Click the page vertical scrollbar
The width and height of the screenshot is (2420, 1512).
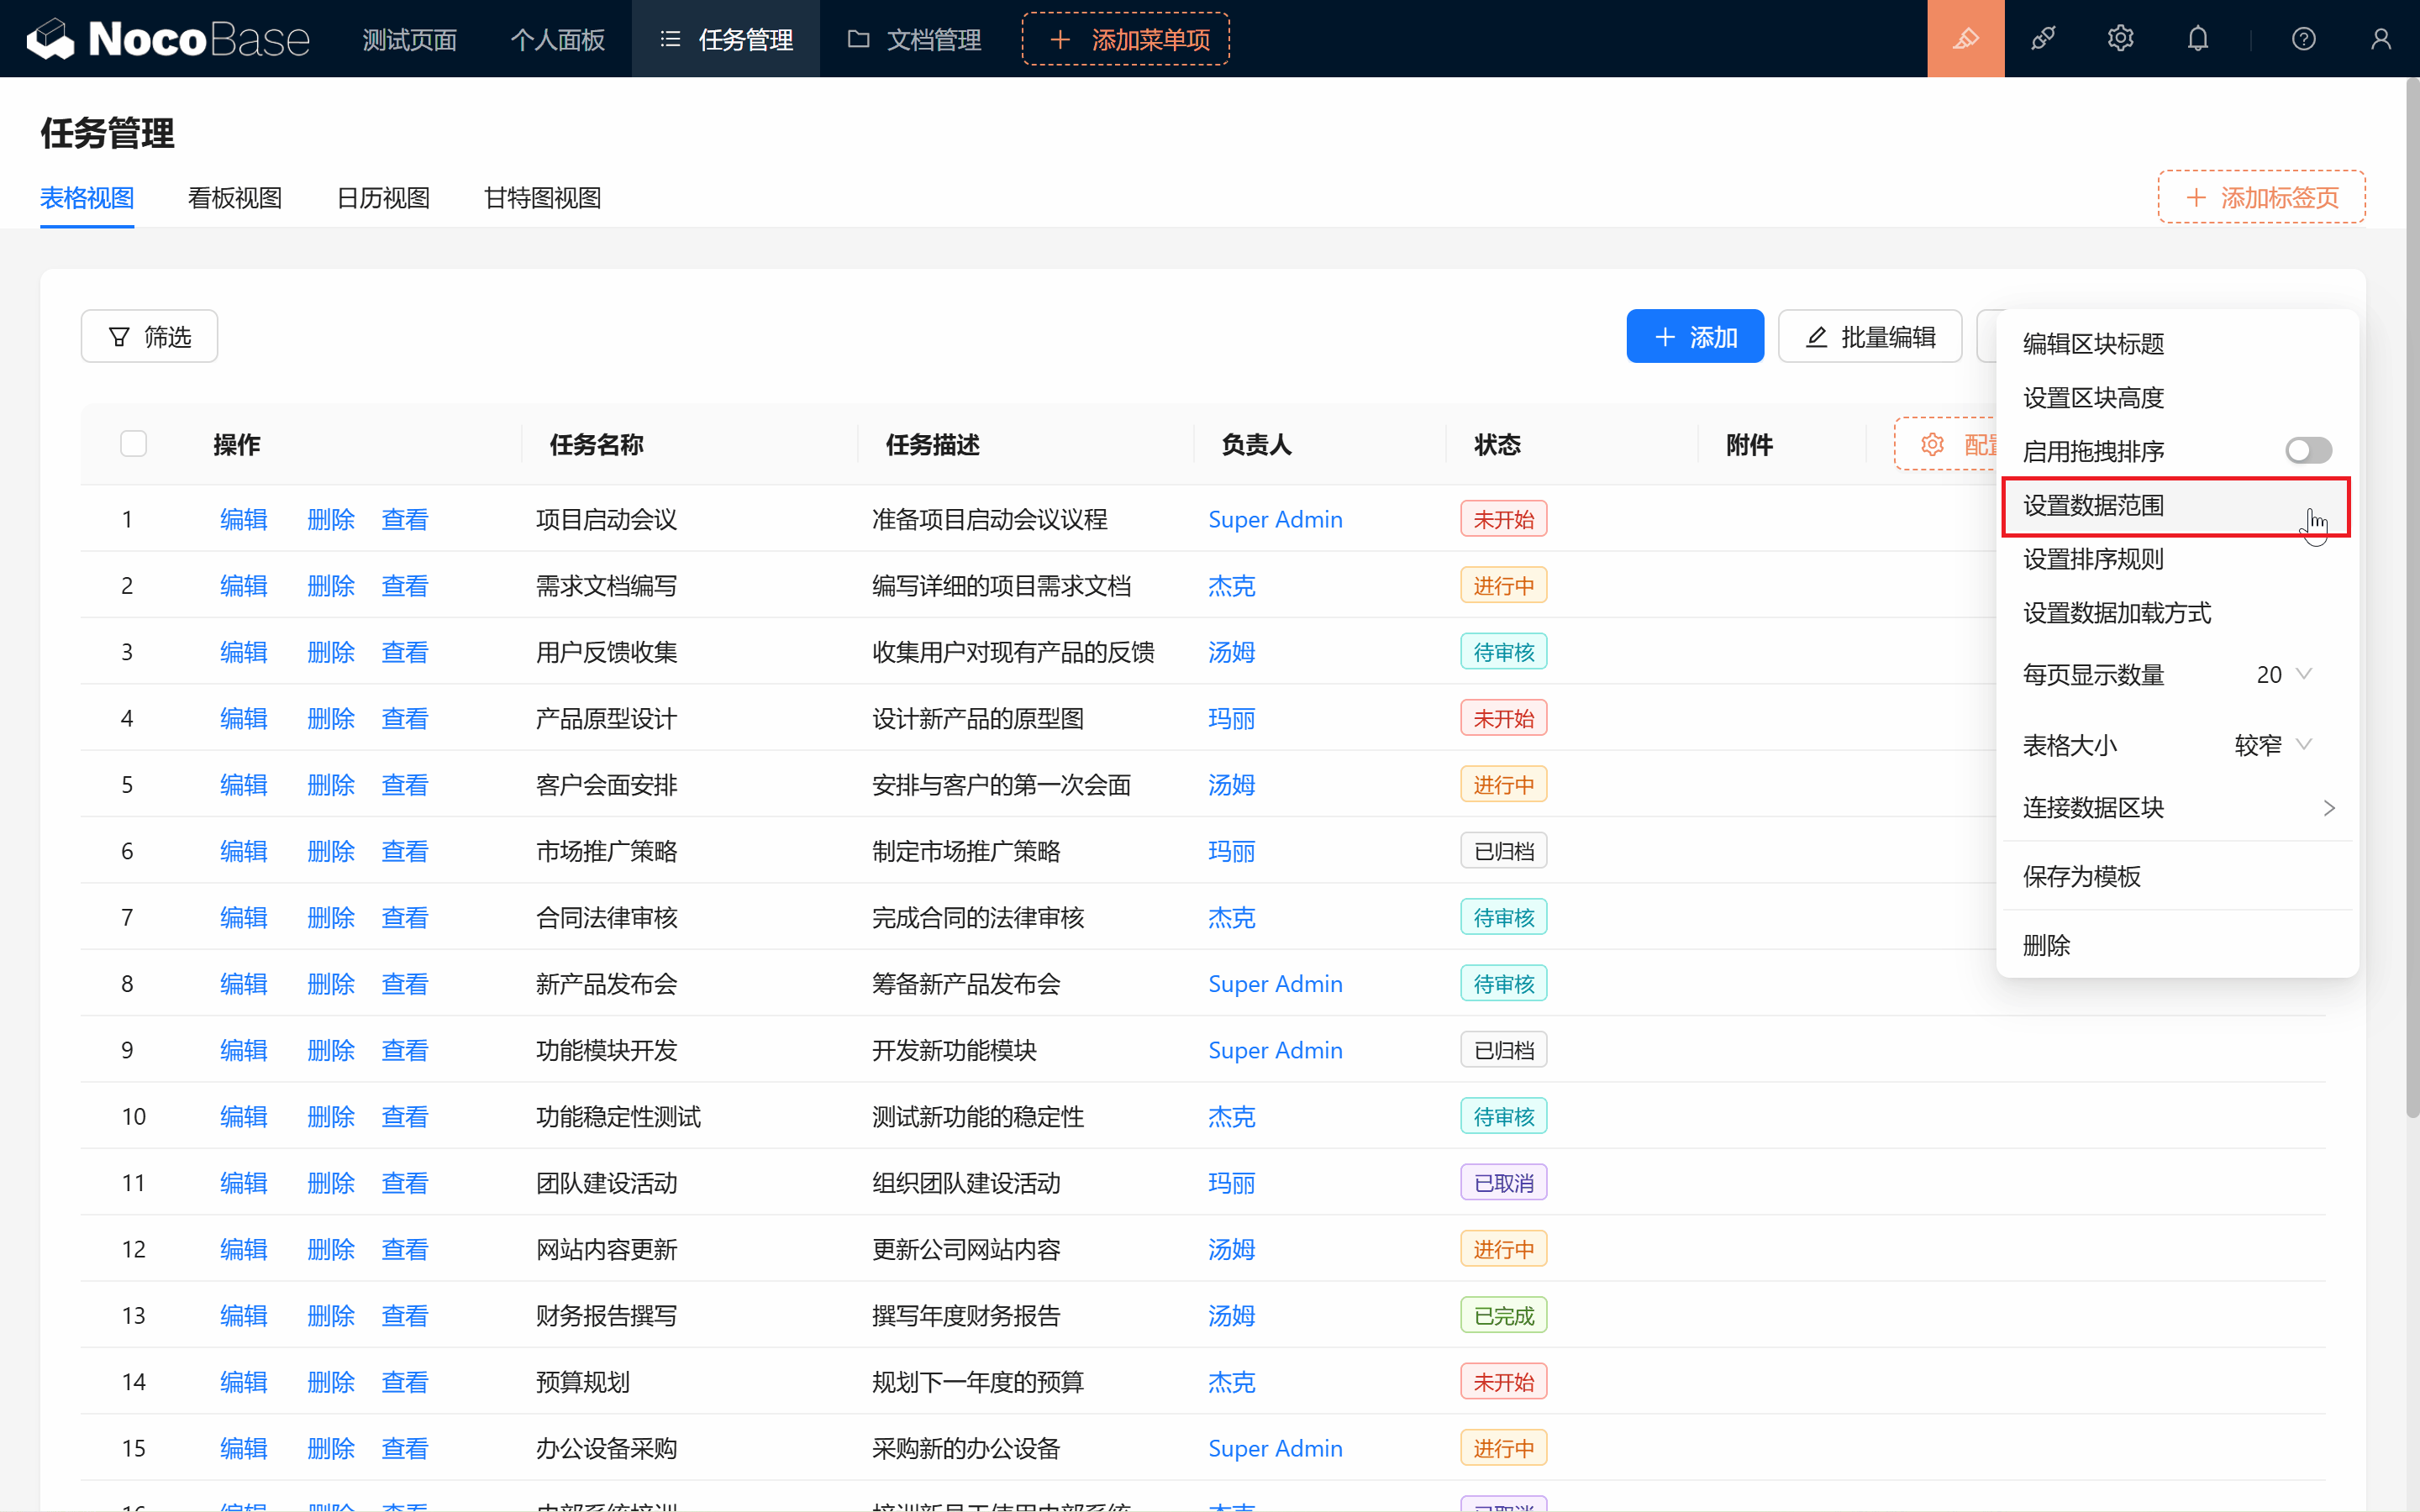[2412, 600]
